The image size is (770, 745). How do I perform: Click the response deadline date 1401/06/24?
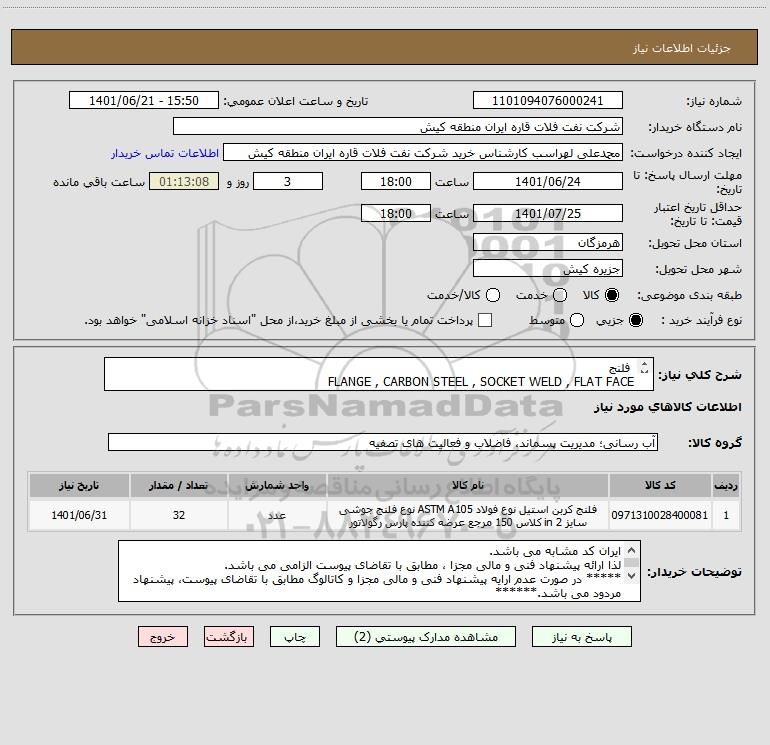(x=548, y=181)
